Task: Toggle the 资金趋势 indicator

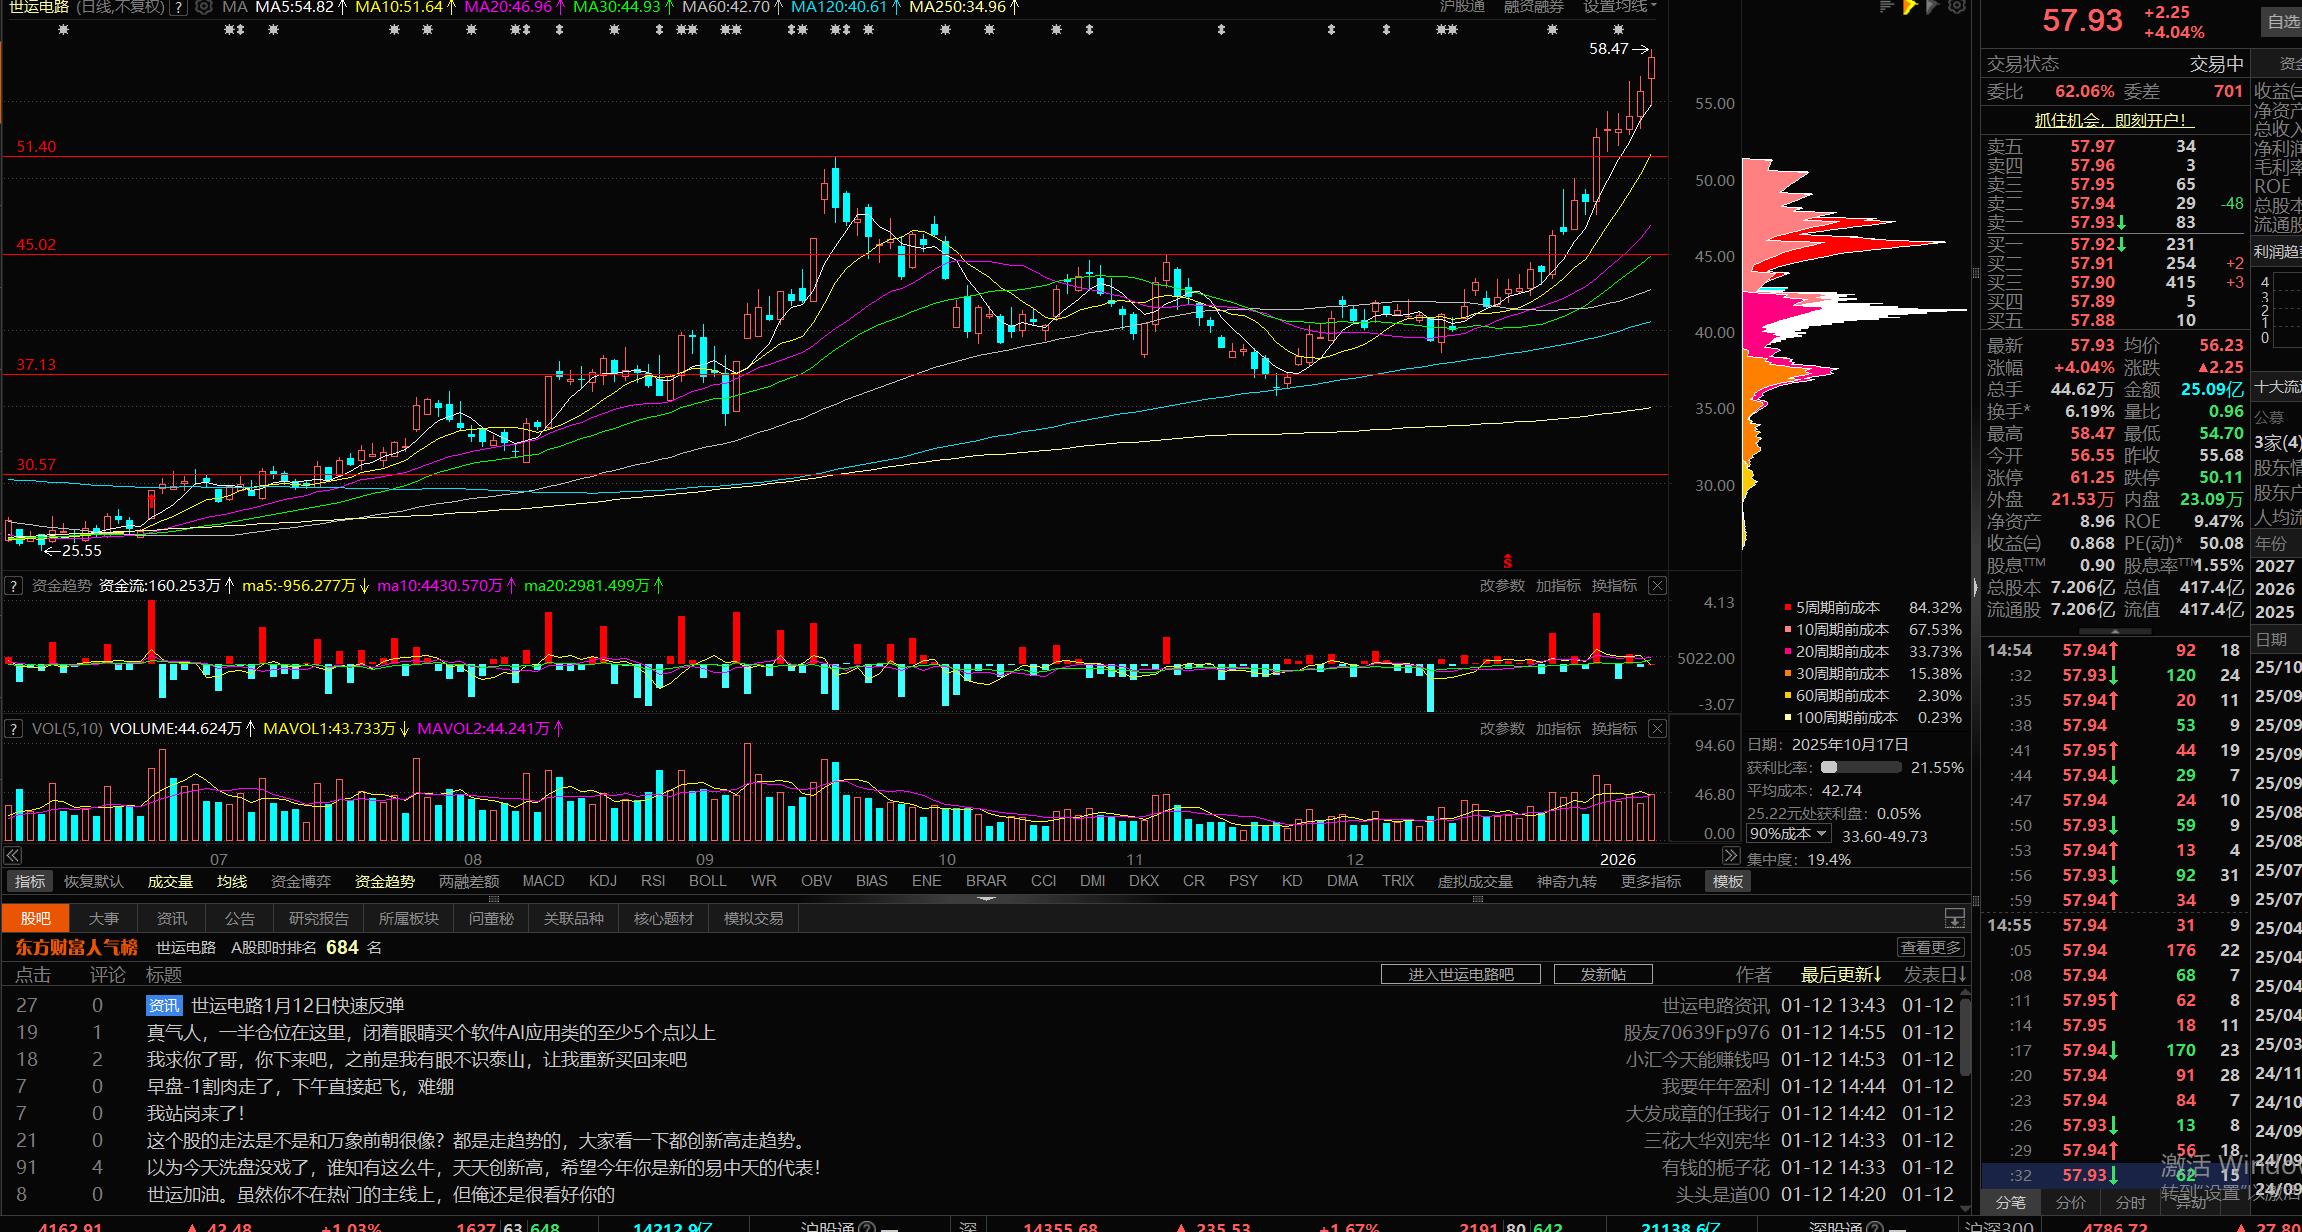Action: 384,881
